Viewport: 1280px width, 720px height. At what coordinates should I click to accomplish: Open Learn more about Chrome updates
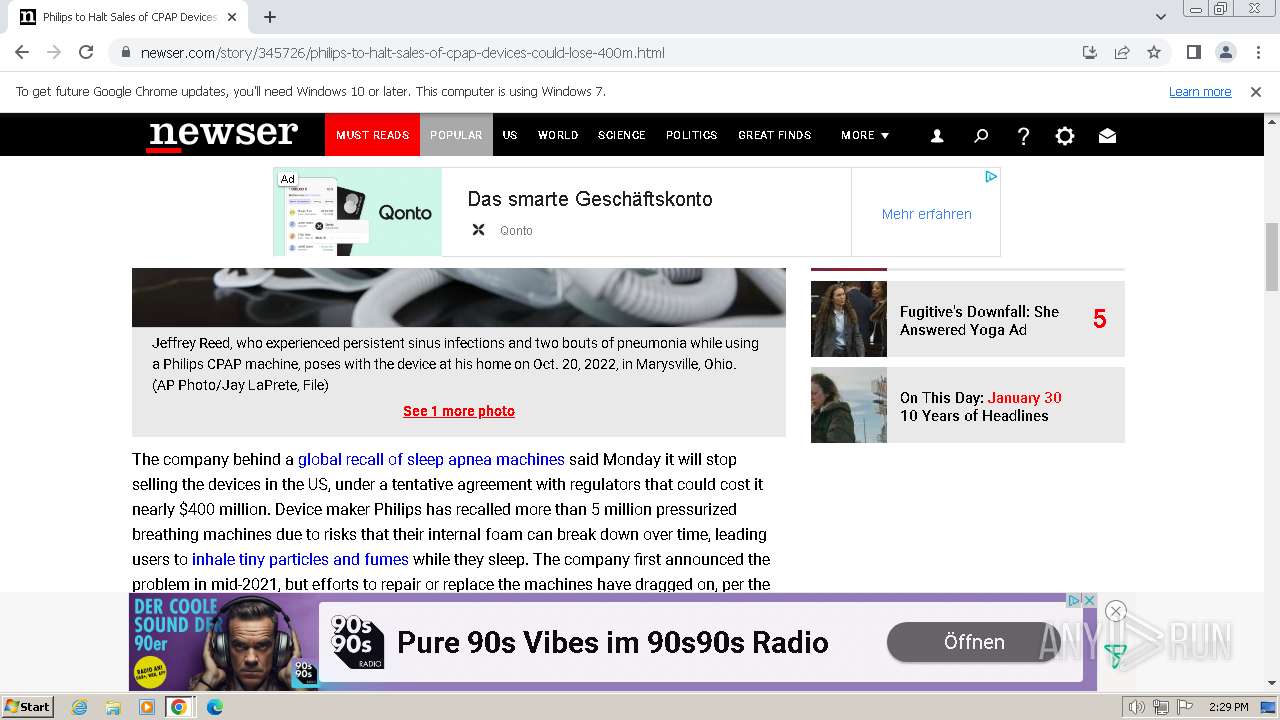(1200, 91)
